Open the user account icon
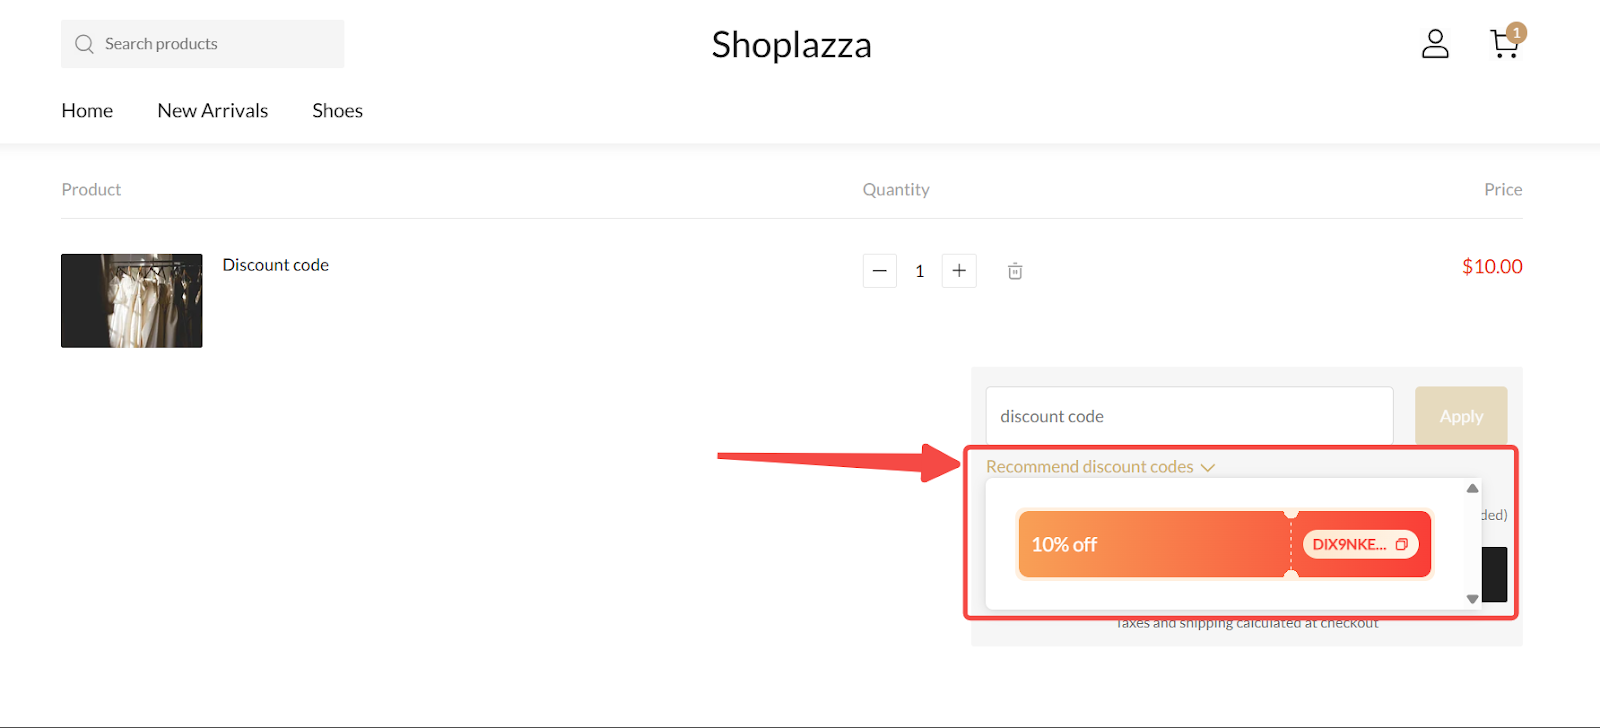The height and width of the screenshot is (728, 1600). coord(1435,44)
